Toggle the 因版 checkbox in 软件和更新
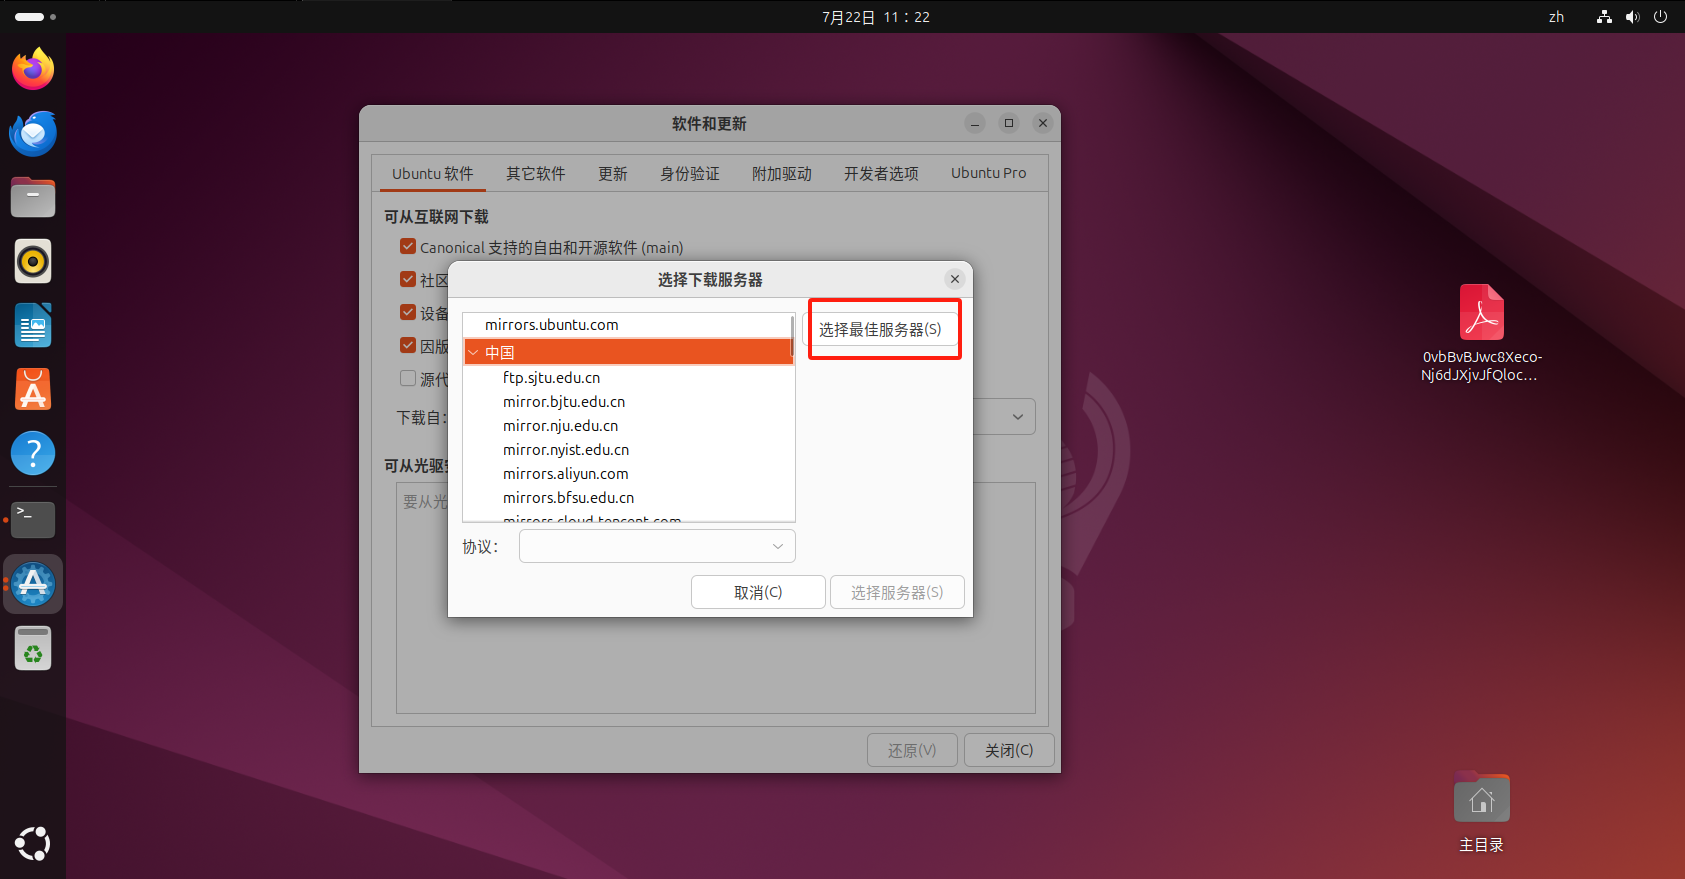Screen dimensions: 1685x879 click(408, 345)
